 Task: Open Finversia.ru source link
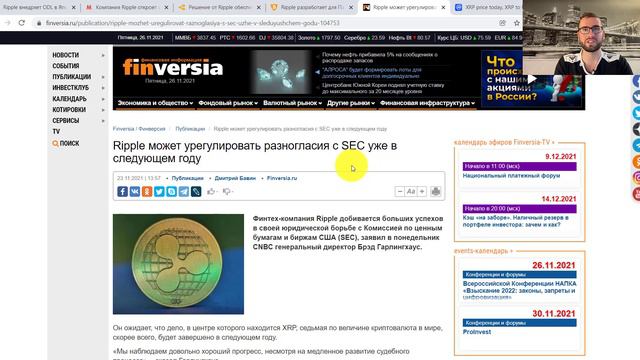(x=282, y=178)
